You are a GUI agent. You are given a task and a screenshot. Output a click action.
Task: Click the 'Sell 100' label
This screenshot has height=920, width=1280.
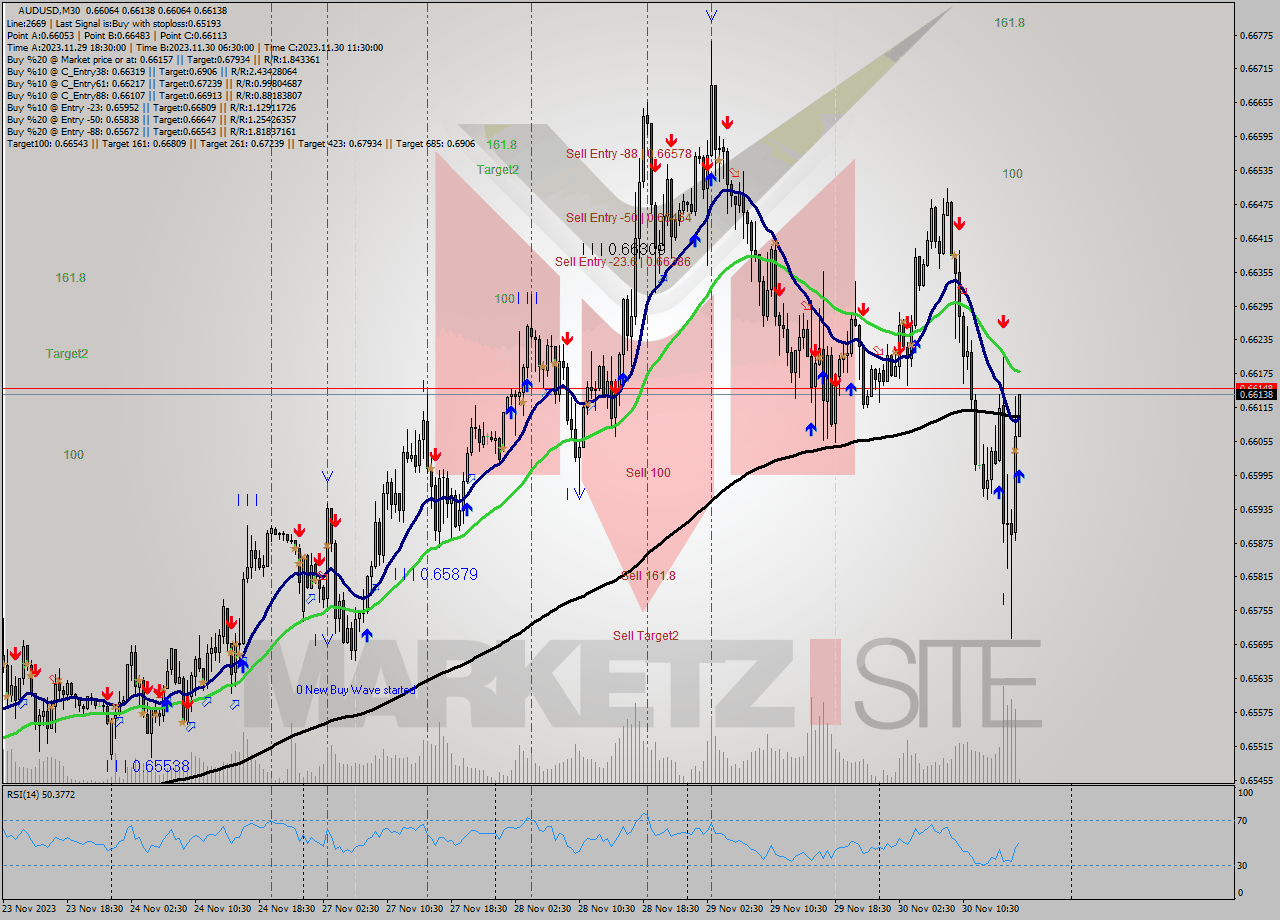tap(648, 472)
